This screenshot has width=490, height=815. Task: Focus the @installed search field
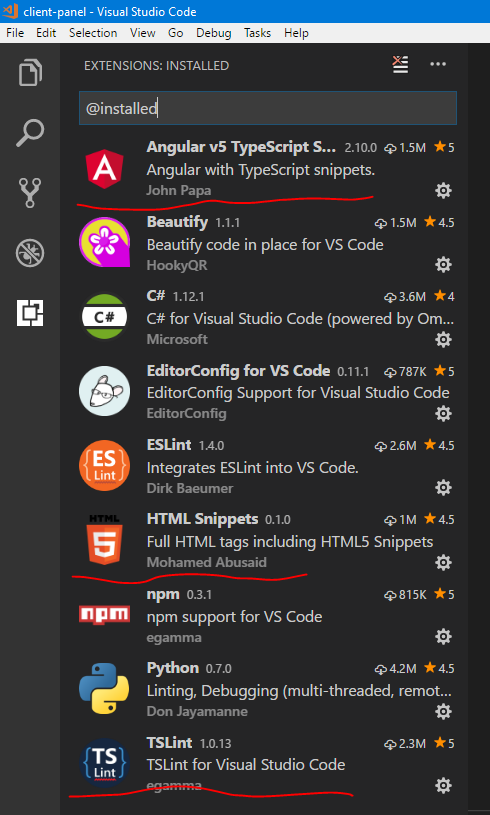[268, 108]
